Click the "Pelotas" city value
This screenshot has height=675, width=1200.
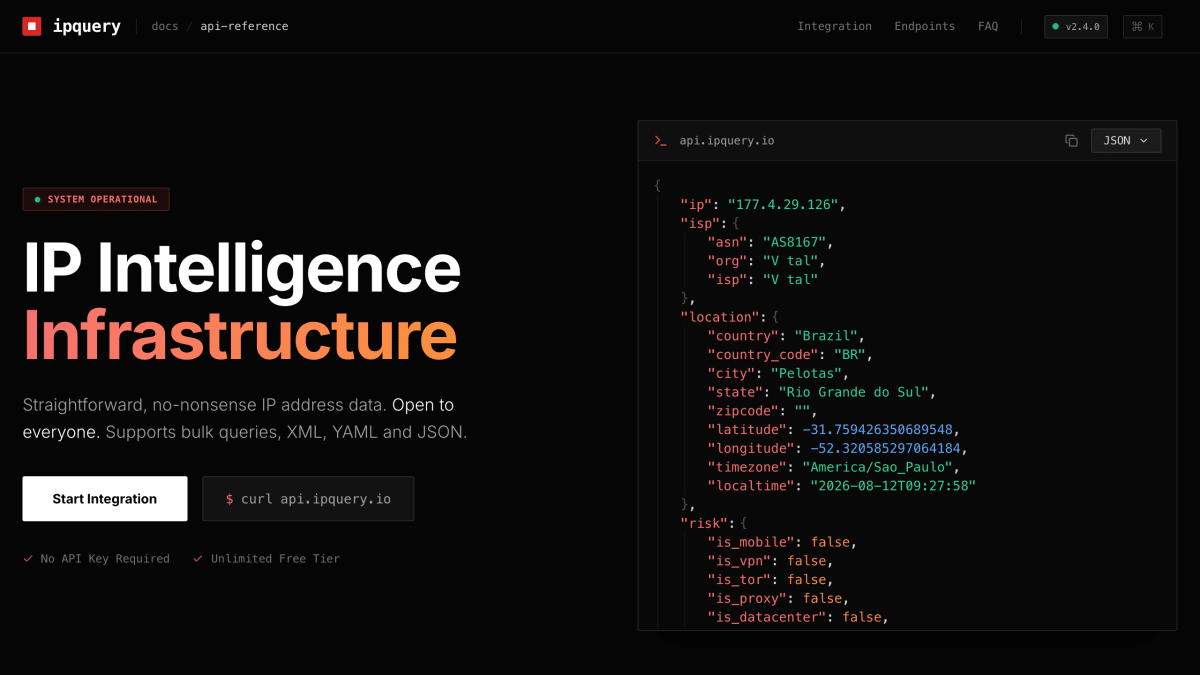(x=806, y=373)
